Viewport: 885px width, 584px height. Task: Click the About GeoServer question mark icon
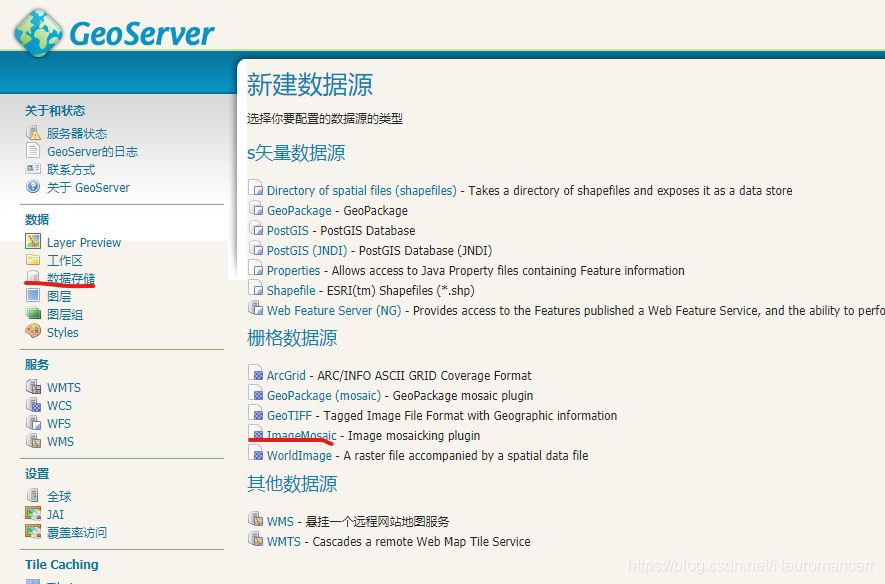33,187
